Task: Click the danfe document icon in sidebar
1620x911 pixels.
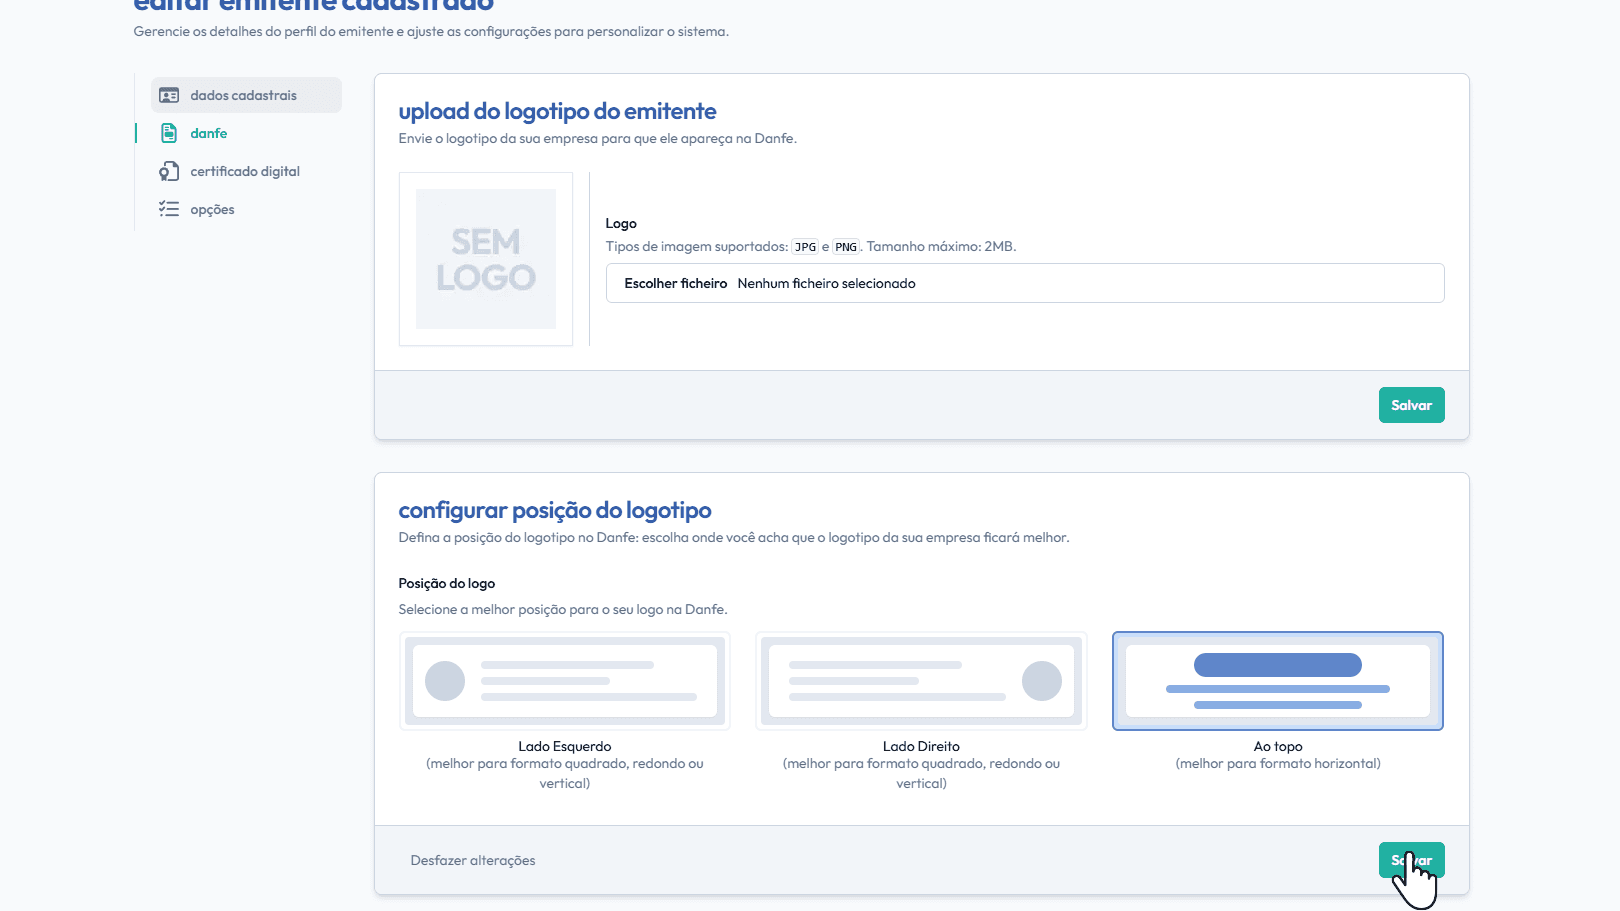Action: (x=169, y=133)
